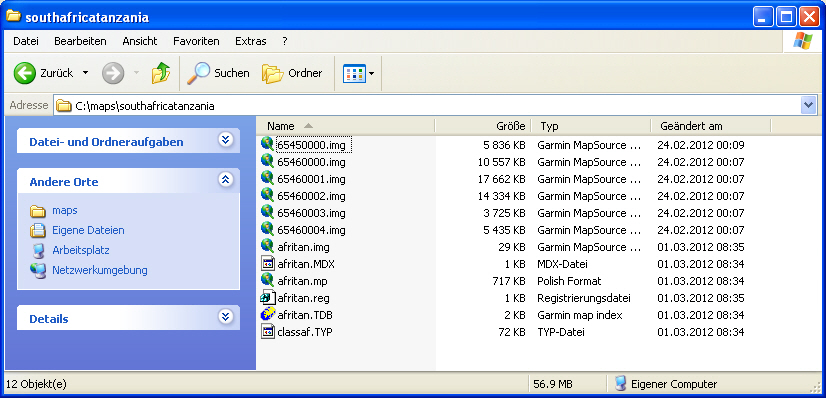Open the Extras menu

251,41
